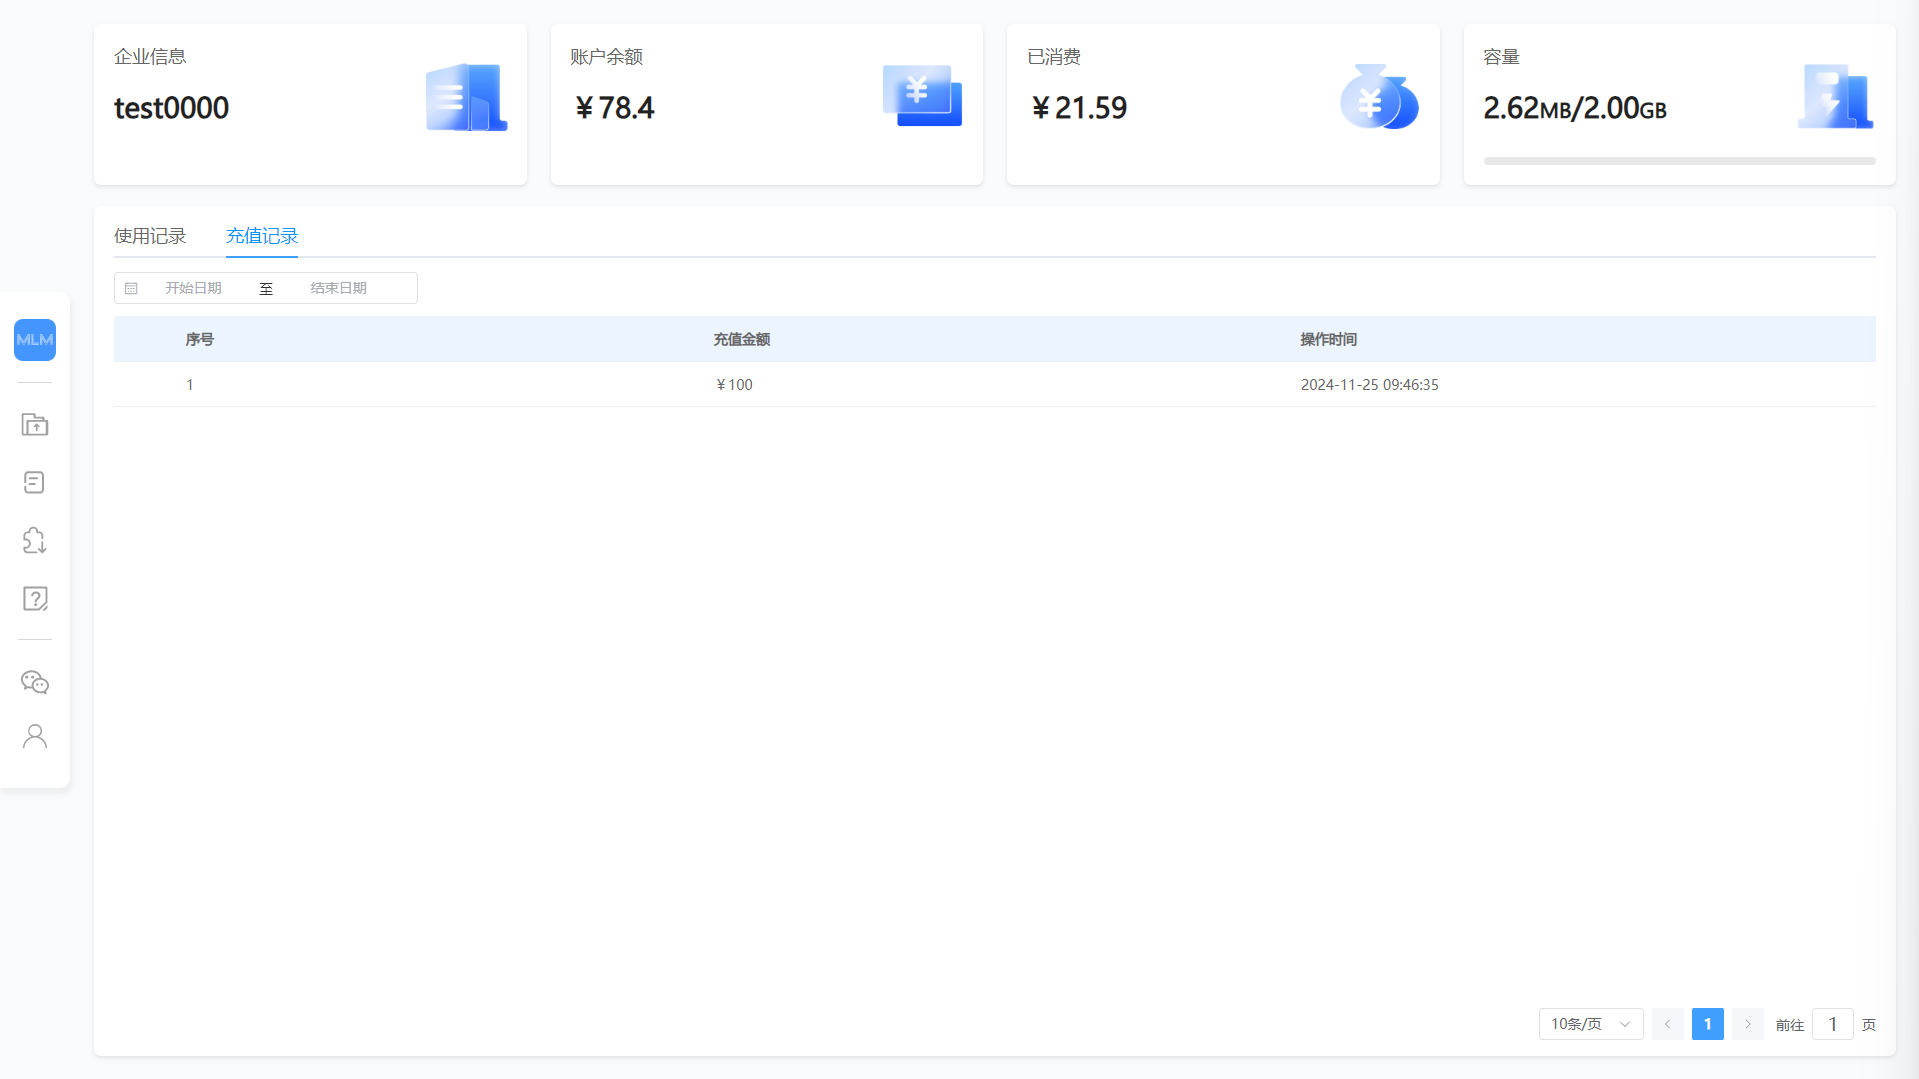Select page 1 in pagination
1919x1079 pixels.
[1708, 1024]
